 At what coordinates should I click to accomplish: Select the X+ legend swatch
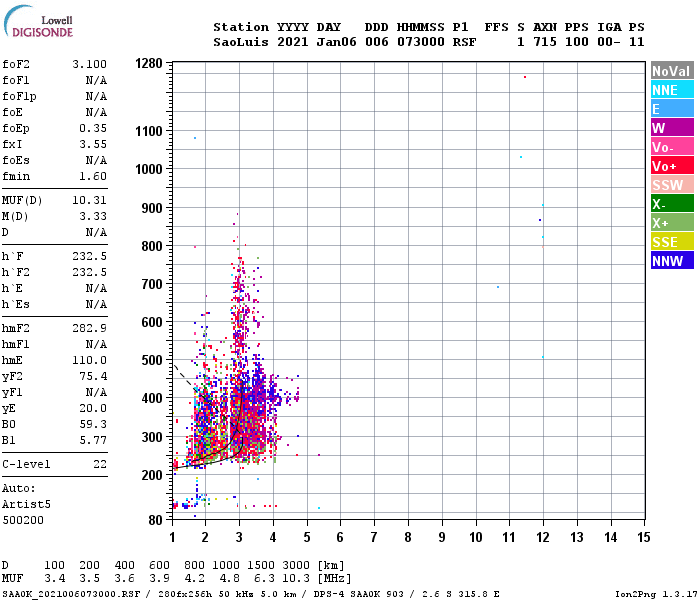coord(672,223)
